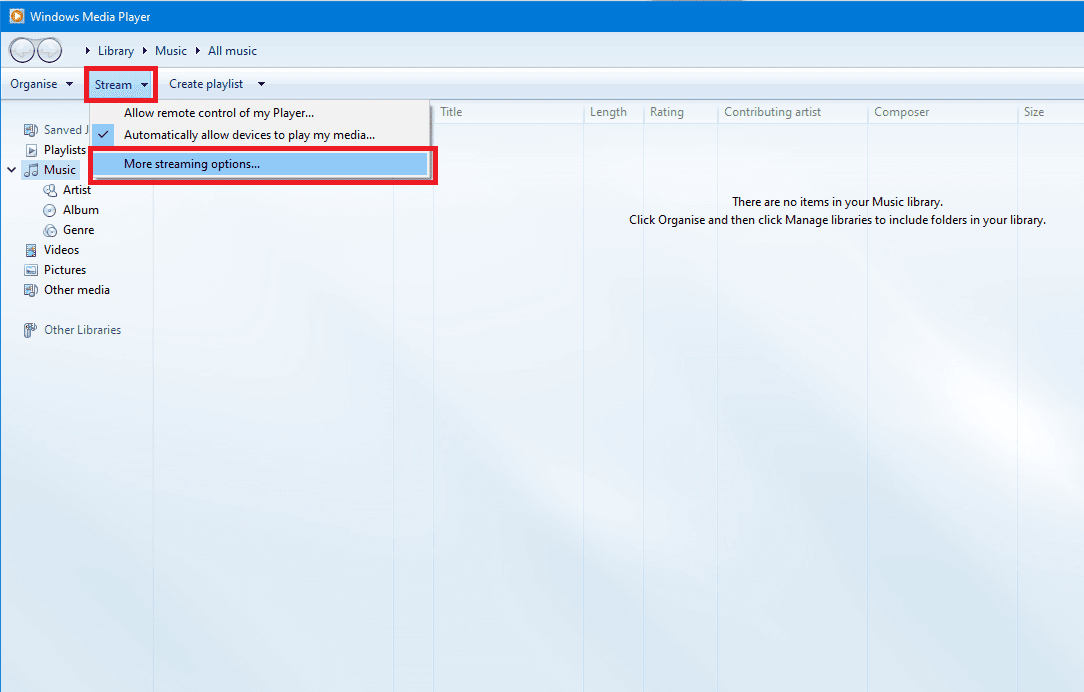Screen dimensions: 1084x692
Task: Navigate to Library via the breadcrumb
Action: 116,50
